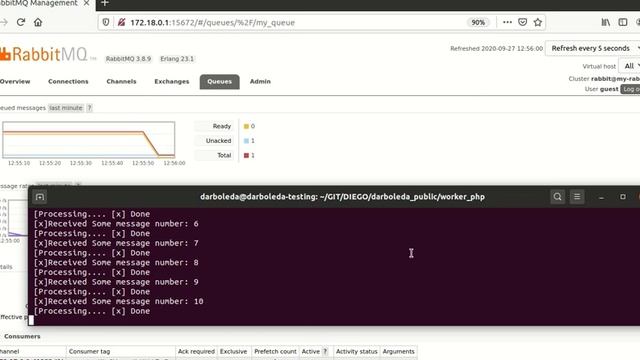Click the RabbitMQ 3.8.9 version label
This screenshot has height=360, width=640.
pyautogui.click(x=128, y=59)
